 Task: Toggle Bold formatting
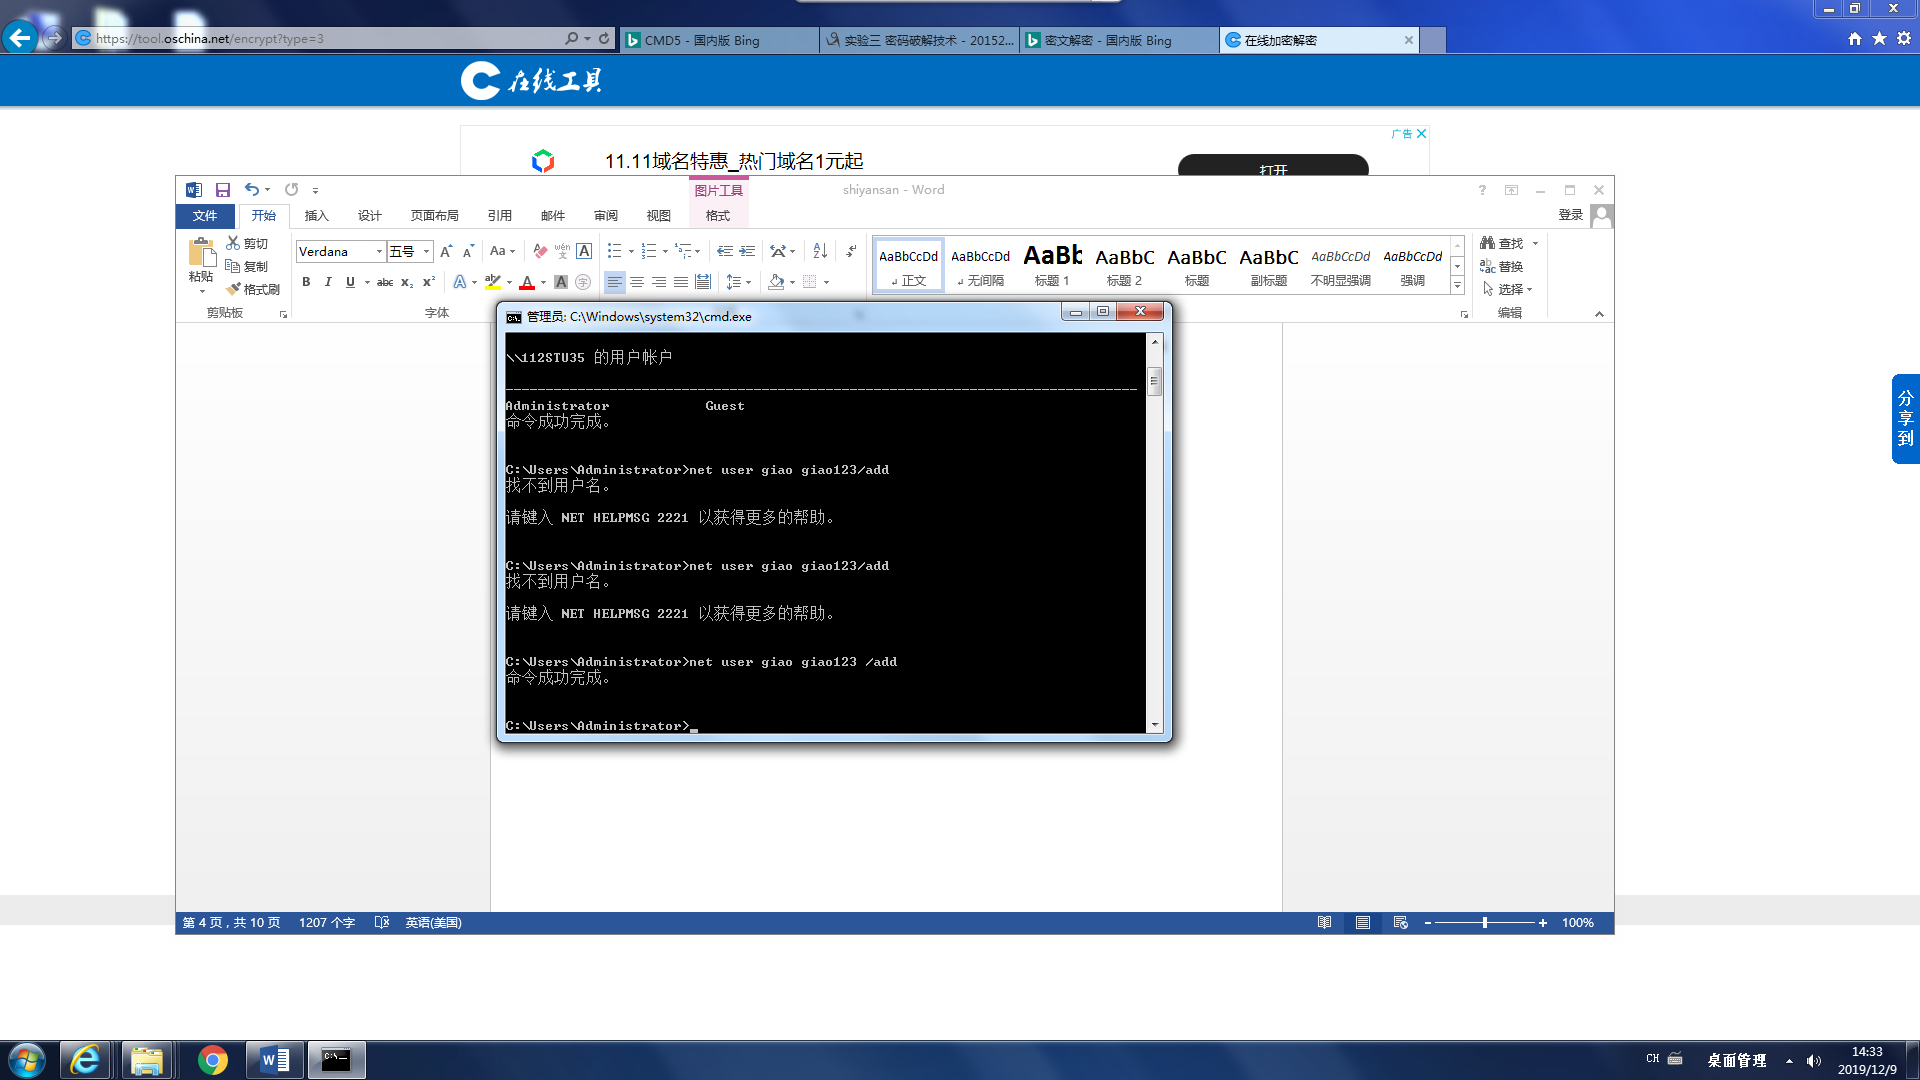tap(306, 282)
